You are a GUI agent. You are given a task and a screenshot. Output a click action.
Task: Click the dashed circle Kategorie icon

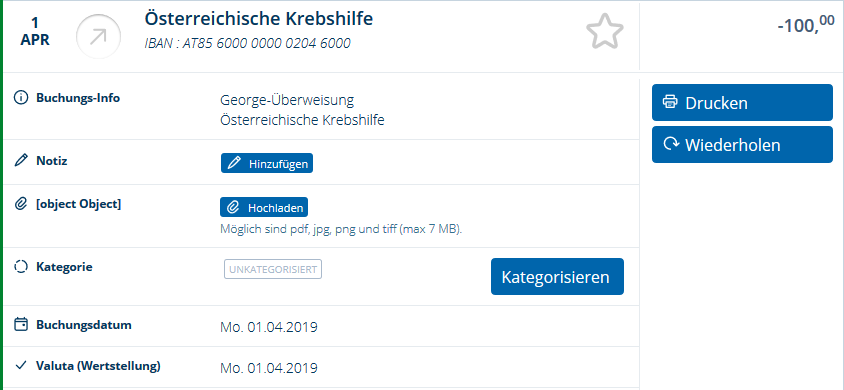pos(21,267)
